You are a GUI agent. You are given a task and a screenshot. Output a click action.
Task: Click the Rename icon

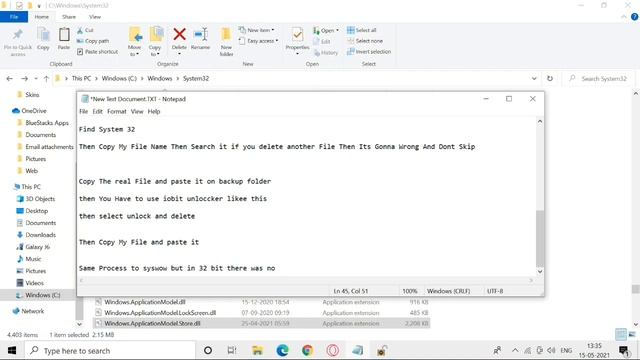[x=200, y=35]
